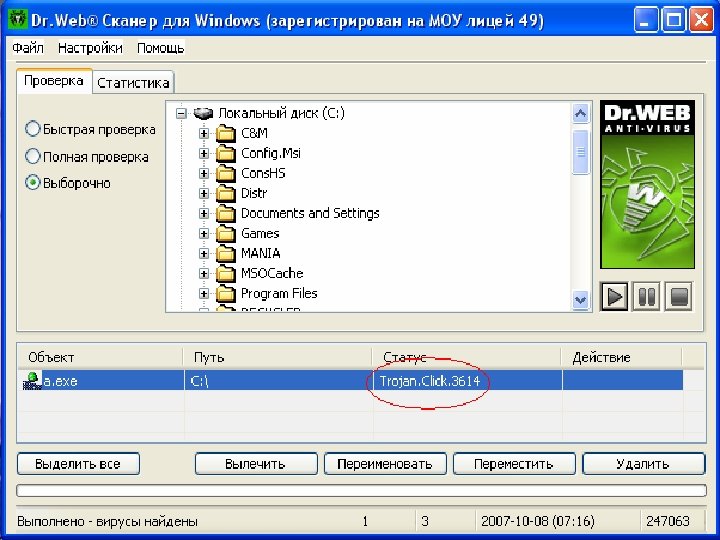The height and width of the screenshot is (540, 720).
Task: Click the 247063 status bar value
Action: [x=668, y=521]
